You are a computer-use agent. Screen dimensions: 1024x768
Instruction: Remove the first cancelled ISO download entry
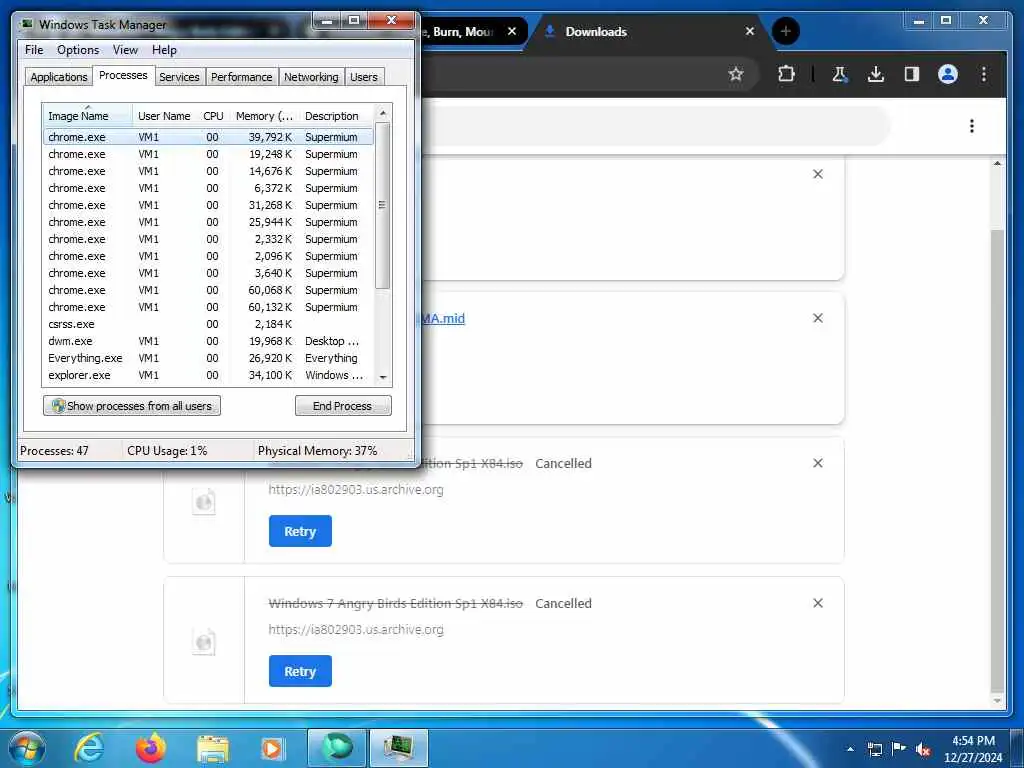[x=818, y=463]
